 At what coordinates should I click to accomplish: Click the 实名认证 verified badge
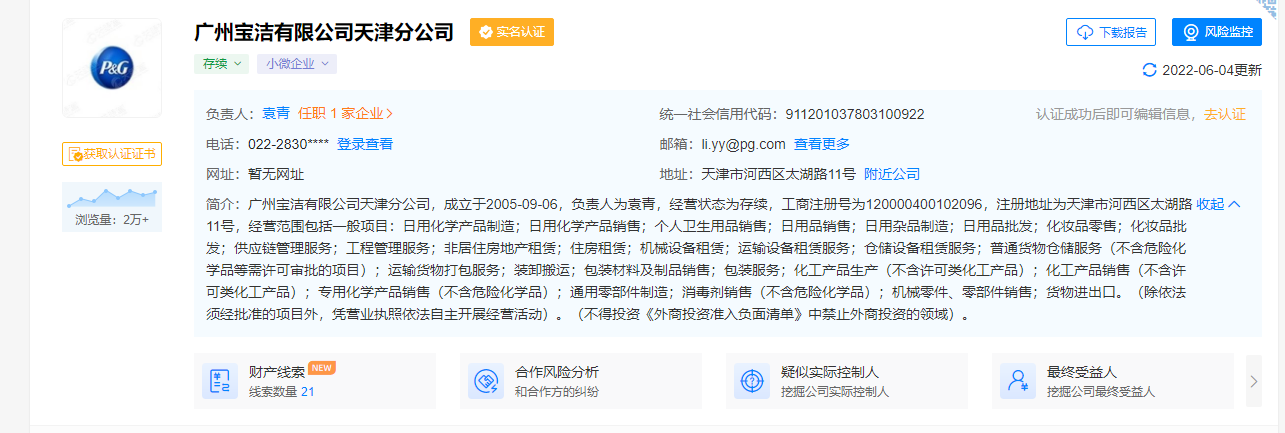[x=512, y=32]
